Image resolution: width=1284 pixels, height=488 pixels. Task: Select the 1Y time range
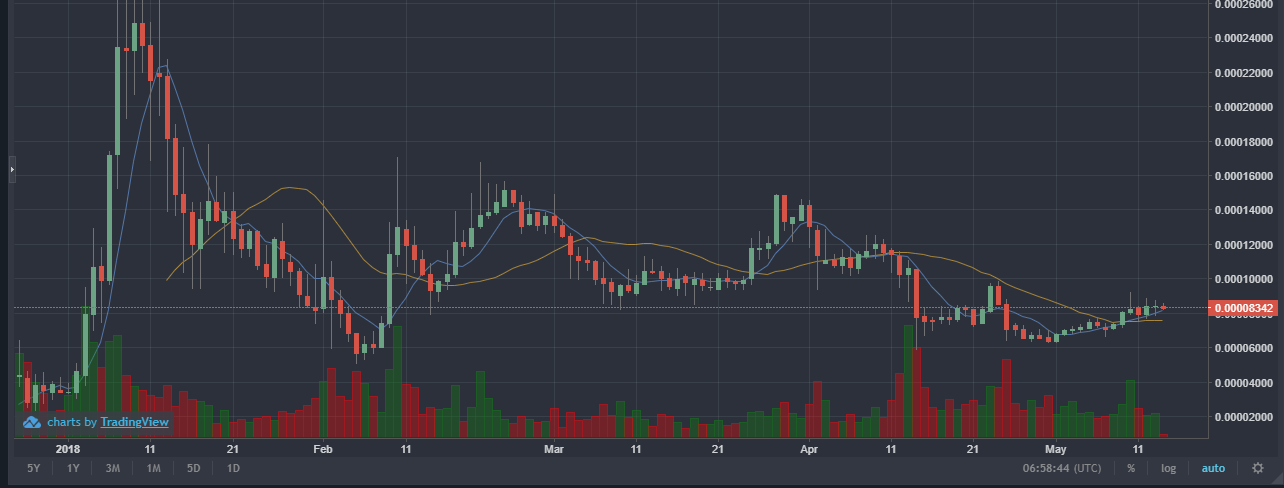pyautogui.click(x=74, y=468)
